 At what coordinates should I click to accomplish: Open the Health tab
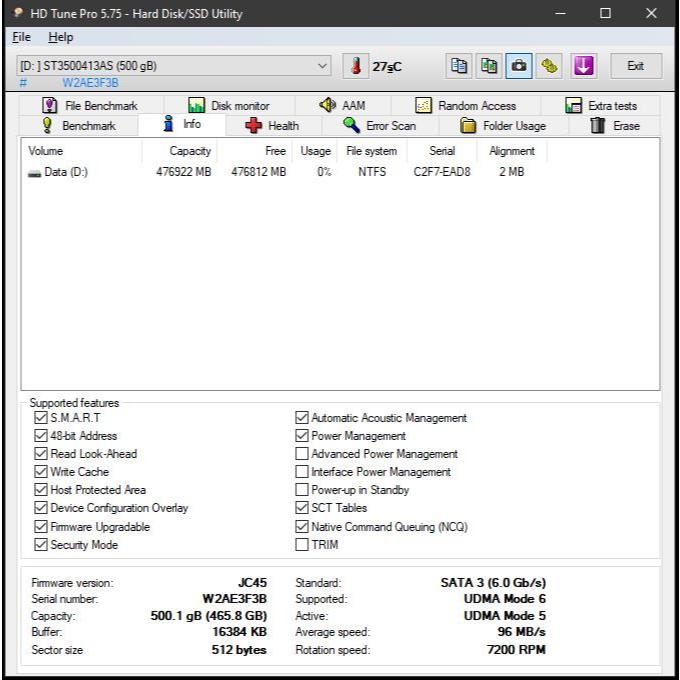[272, 126]
